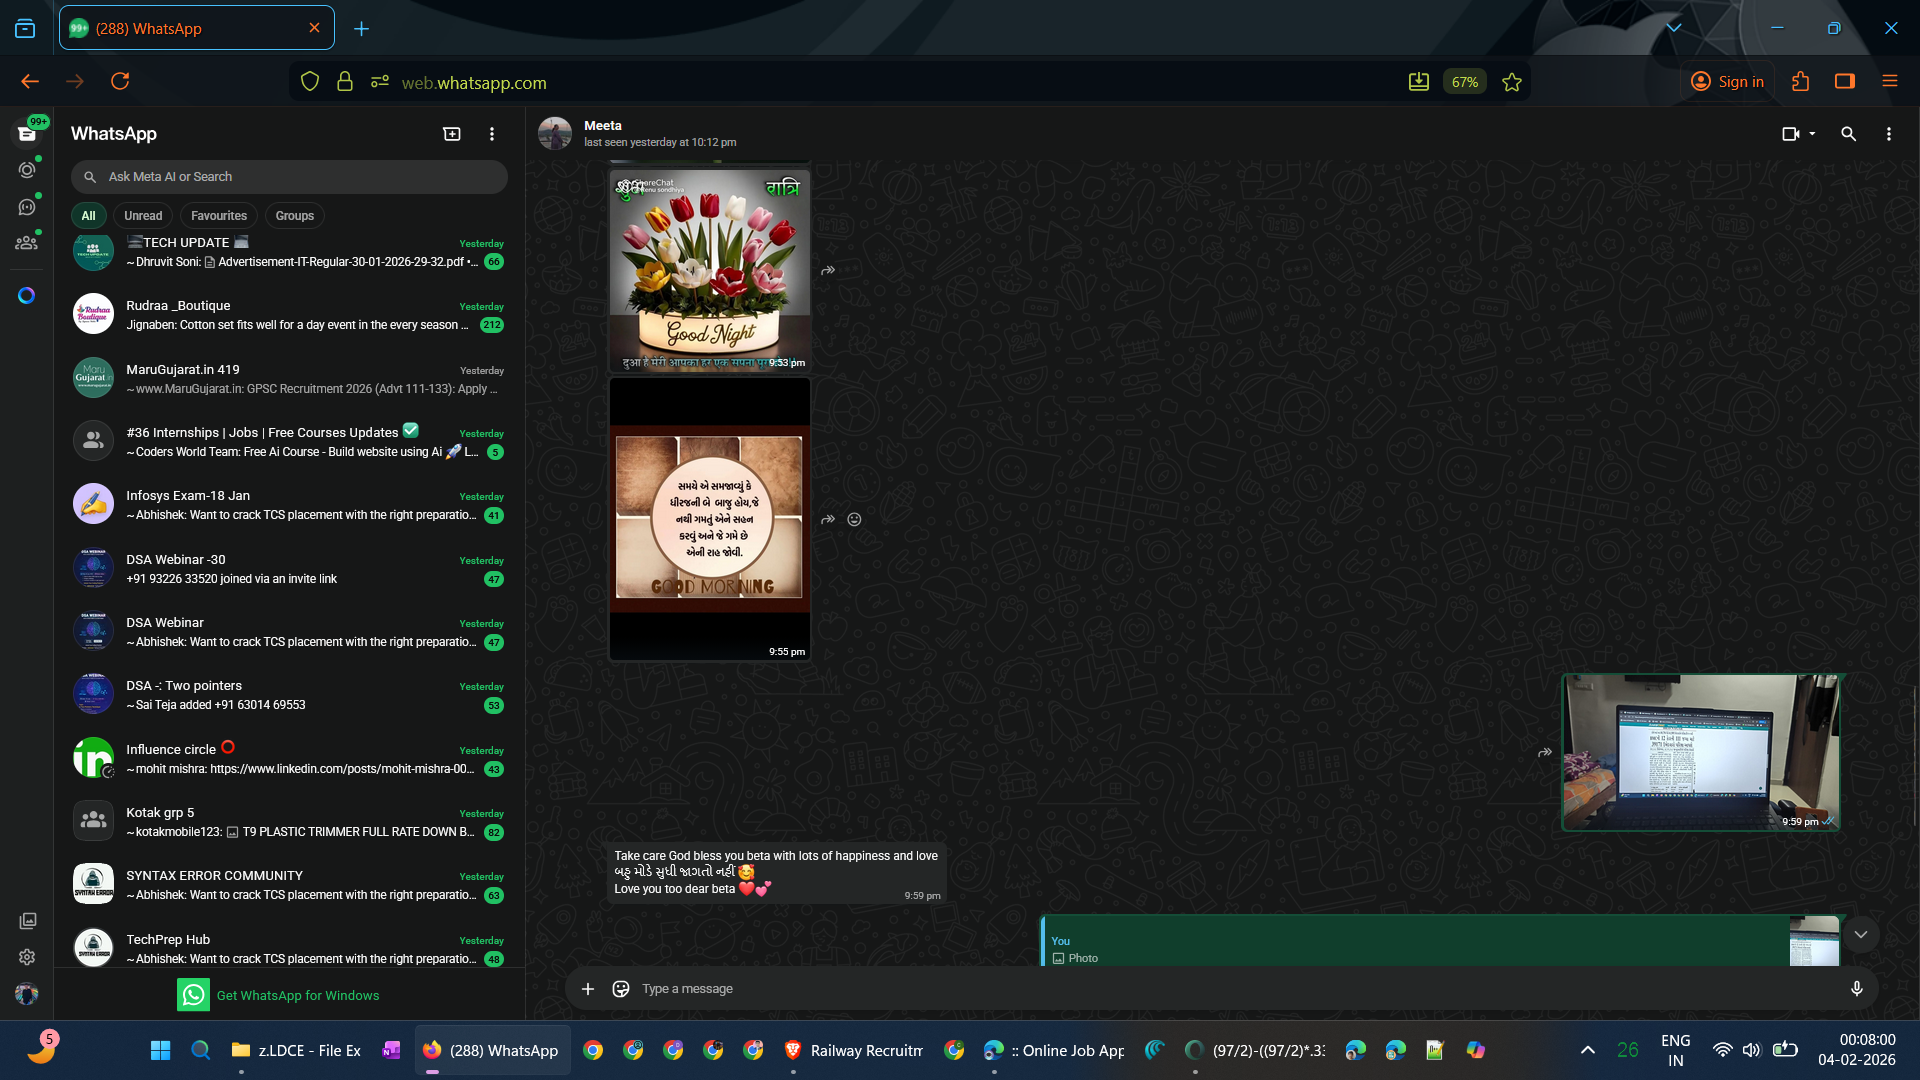The image size is (1920, 1080).
Task: Click the microphone voice message icon
Action: point(1856,989)
